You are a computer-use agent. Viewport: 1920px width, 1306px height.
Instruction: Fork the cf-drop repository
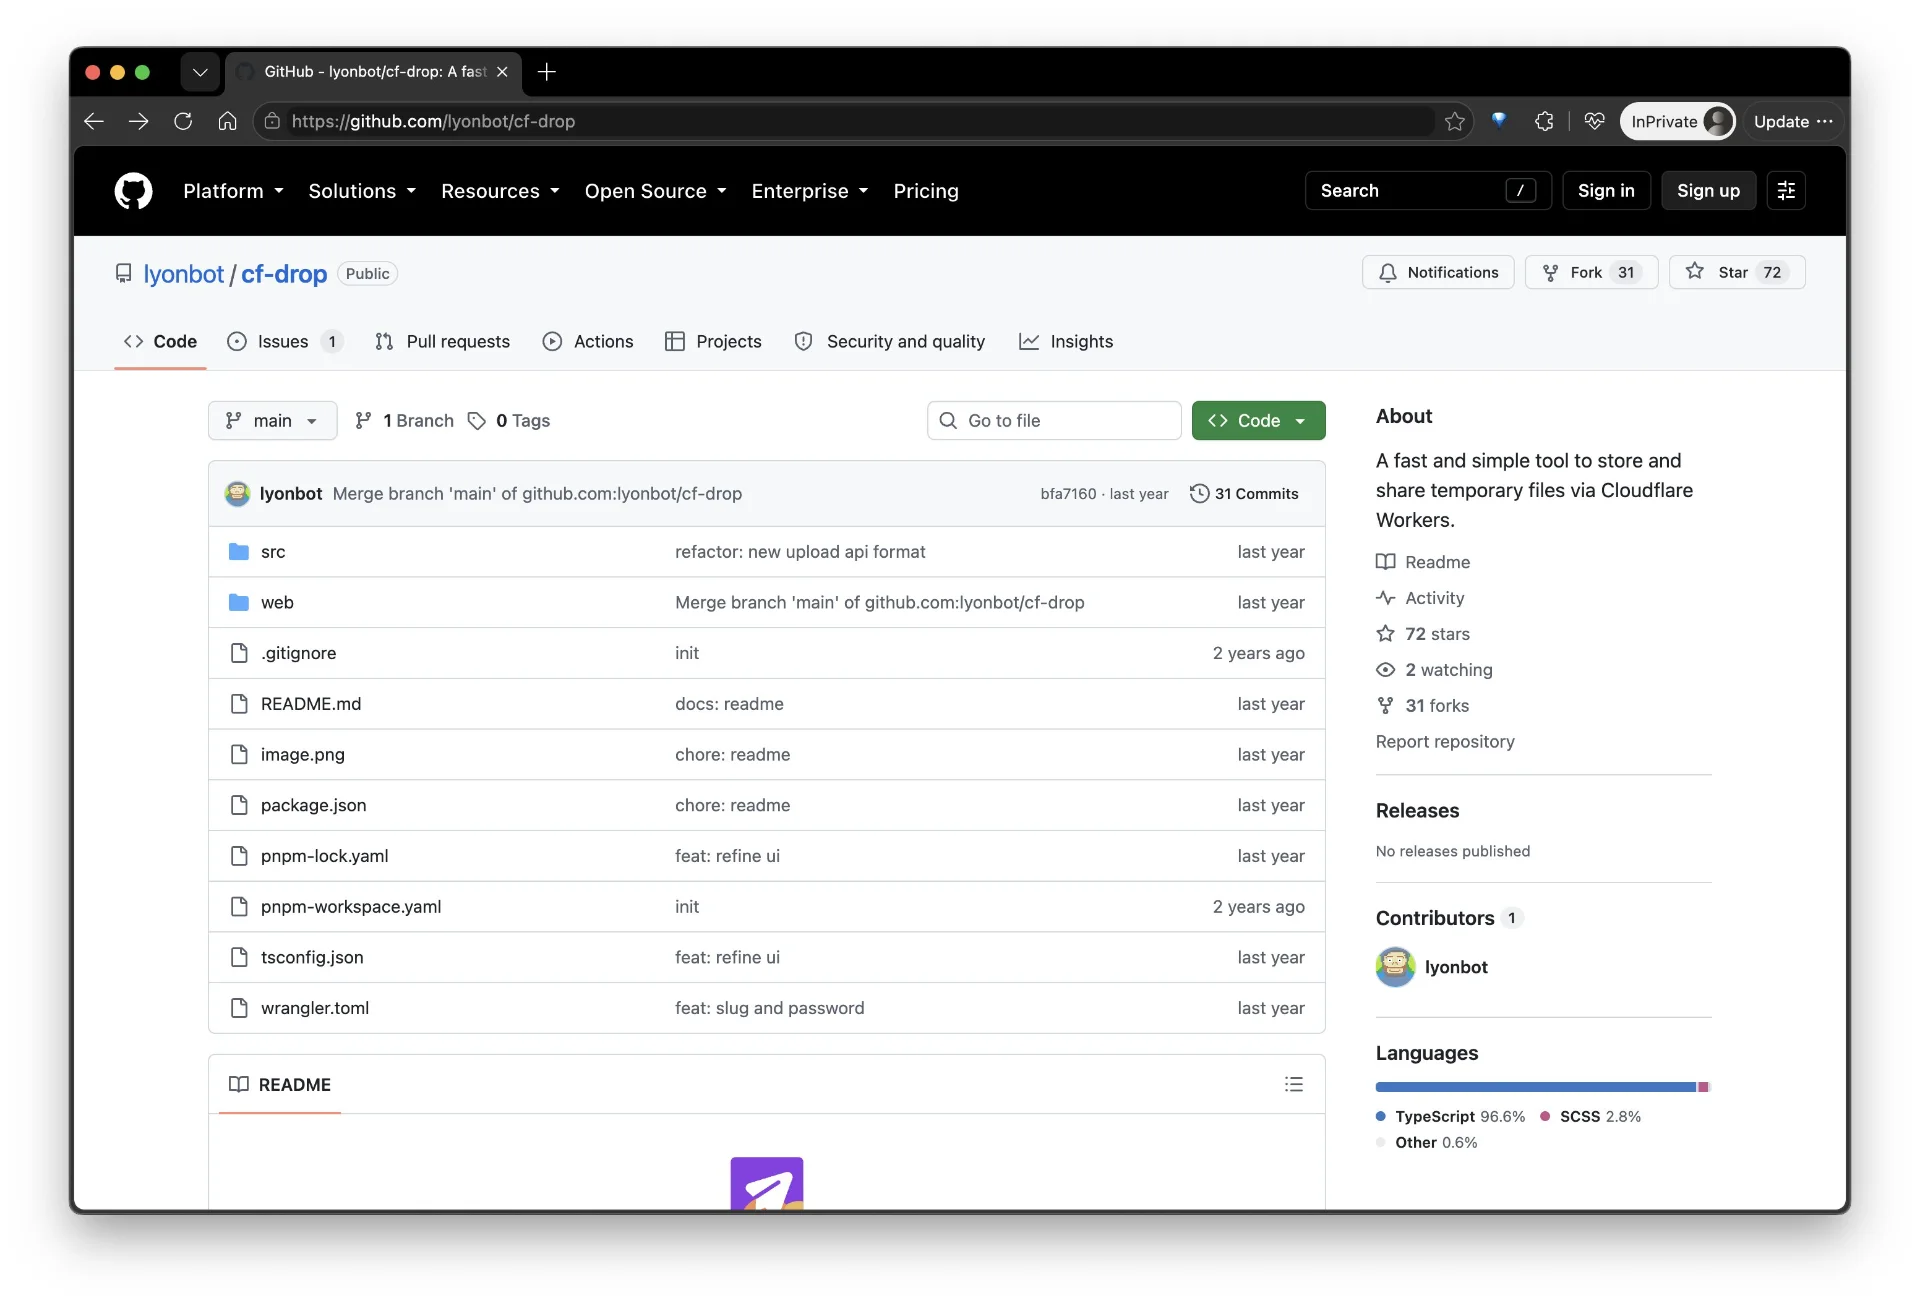(1591, 273)
